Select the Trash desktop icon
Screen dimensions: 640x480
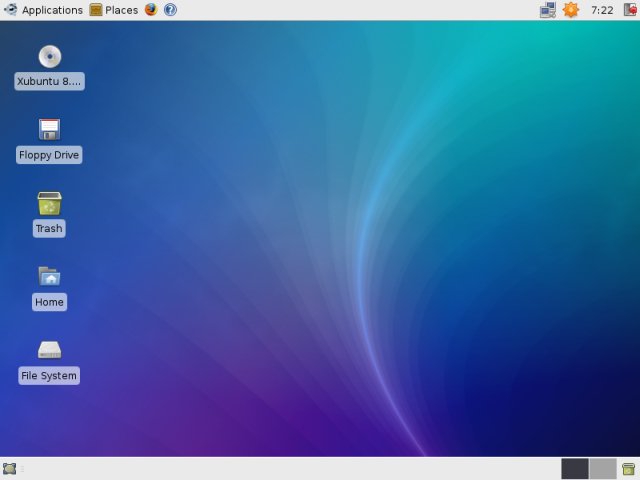[x=49, y=203]
